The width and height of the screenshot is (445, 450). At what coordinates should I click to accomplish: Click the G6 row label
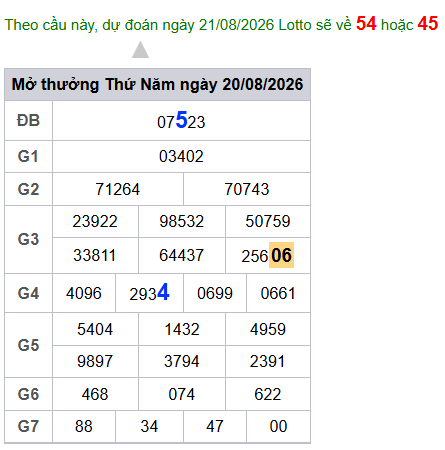click(28, 394)
